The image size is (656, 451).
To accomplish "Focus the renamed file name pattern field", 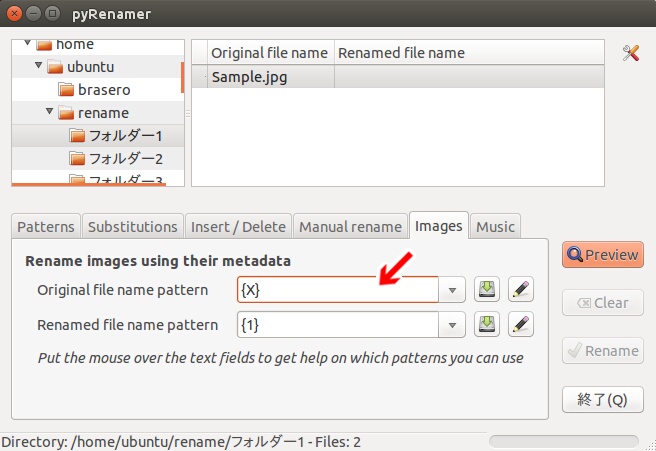I will pos(338,325).
